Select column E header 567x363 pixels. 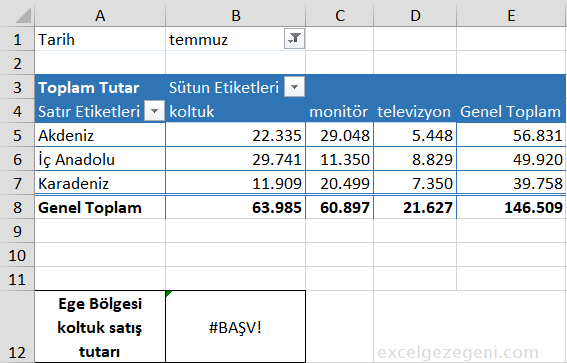(x=511, y=15)
